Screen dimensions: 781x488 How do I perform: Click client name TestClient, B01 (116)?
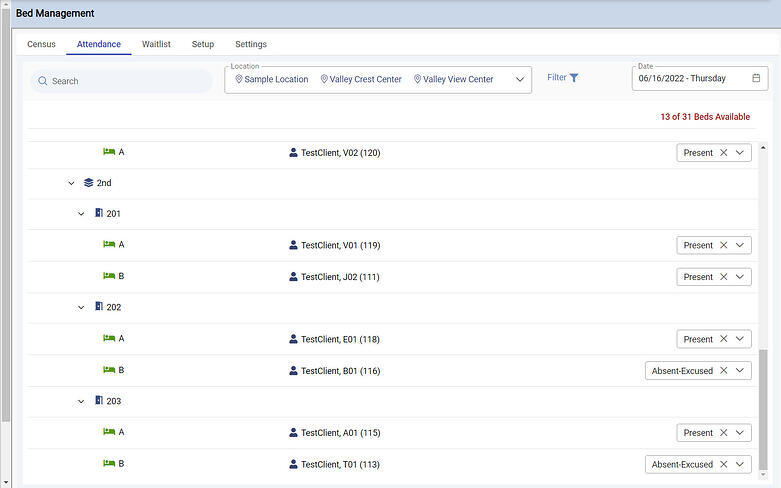point(341,370)
